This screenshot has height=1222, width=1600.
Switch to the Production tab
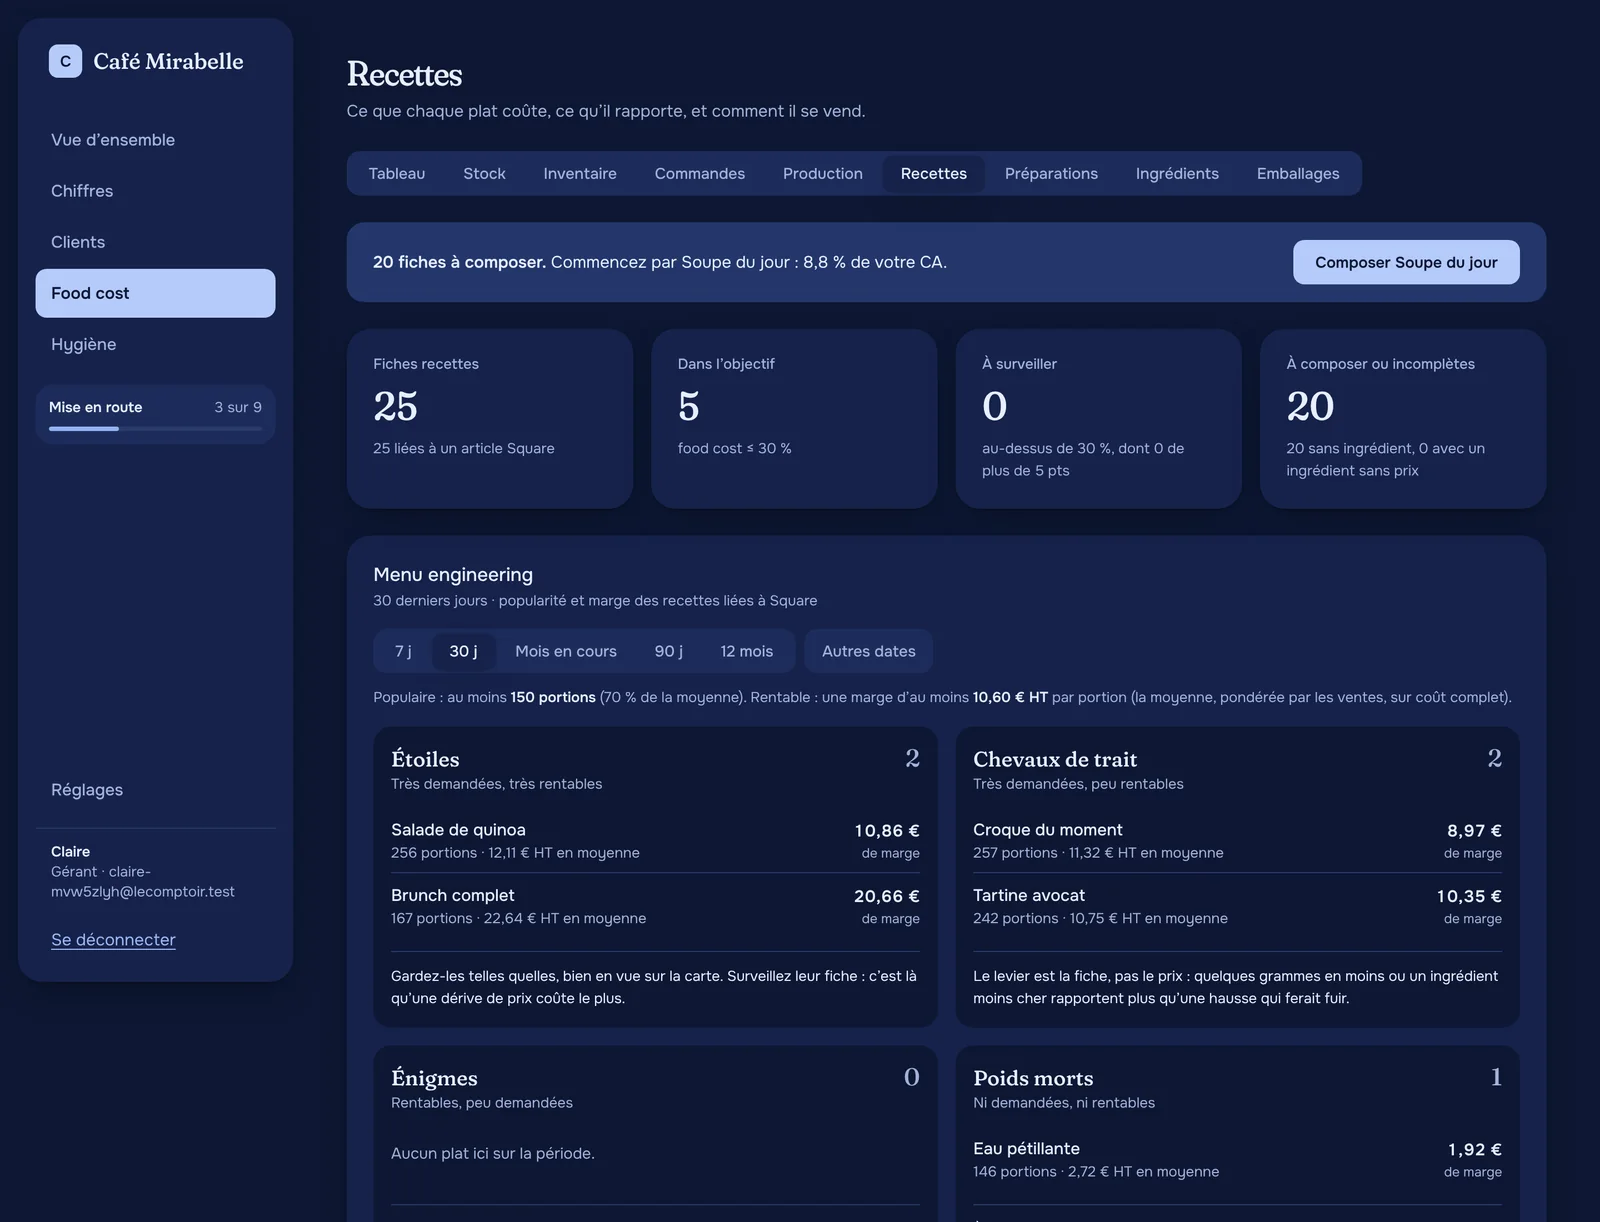pyautogui.click(x=823, y=174)
